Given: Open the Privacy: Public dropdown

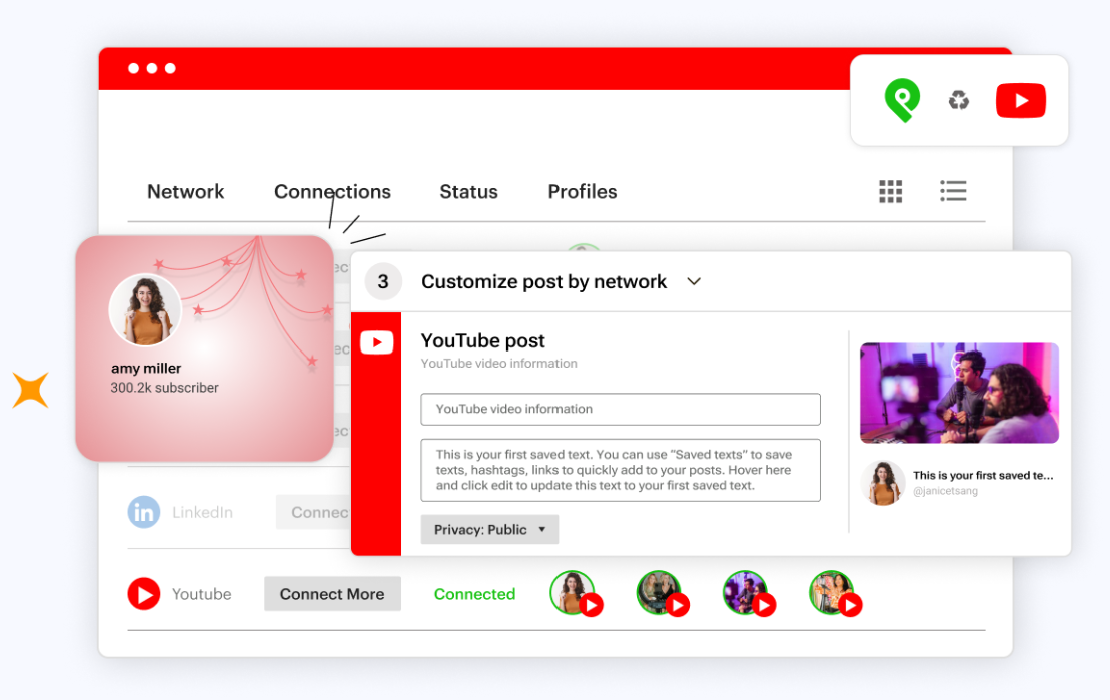Looking at the screenshot, I should coord(490,529).
